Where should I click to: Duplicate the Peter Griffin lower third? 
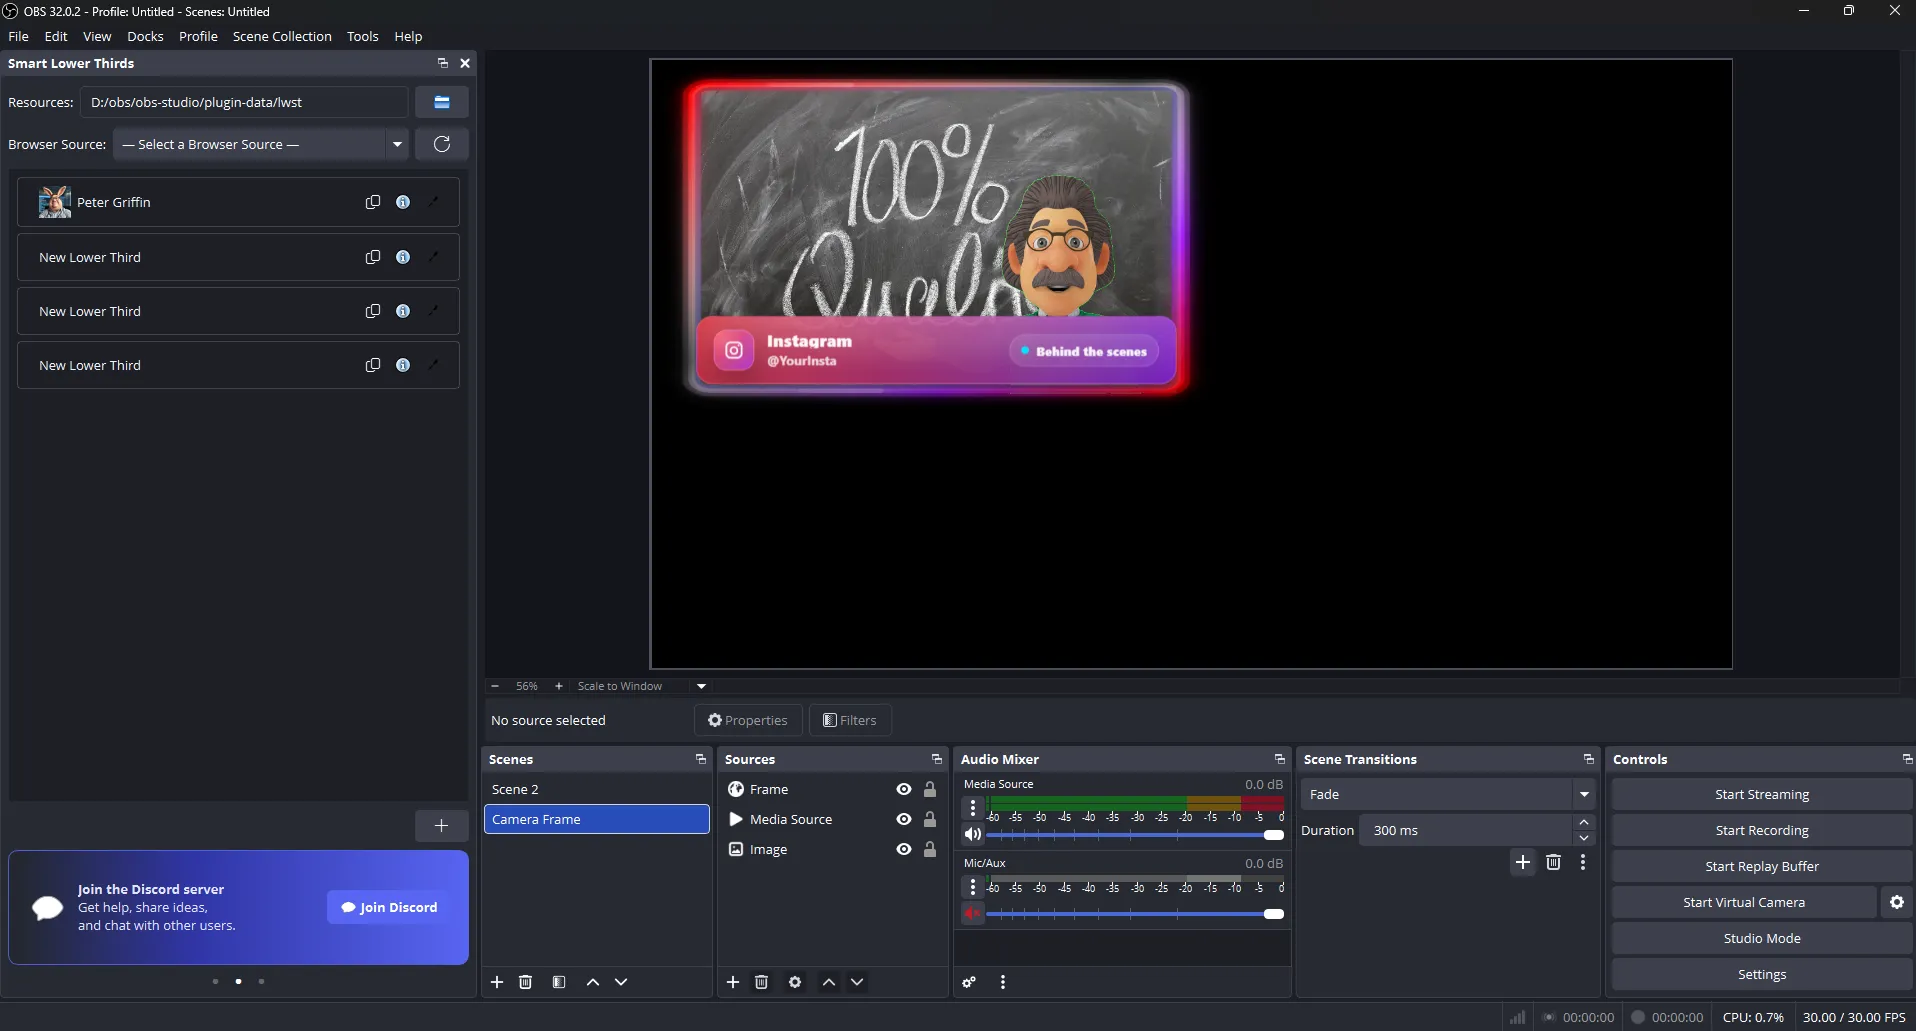click(x=372, y=201)
